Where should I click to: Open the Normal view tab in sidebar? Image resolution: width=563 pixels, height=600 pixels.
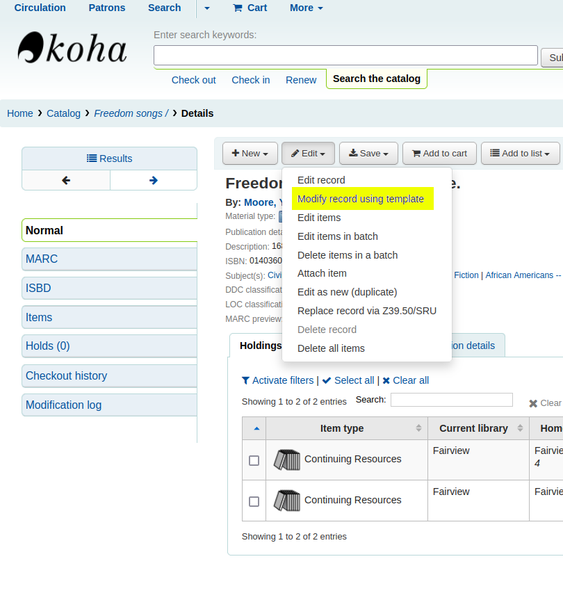(109, 230)
